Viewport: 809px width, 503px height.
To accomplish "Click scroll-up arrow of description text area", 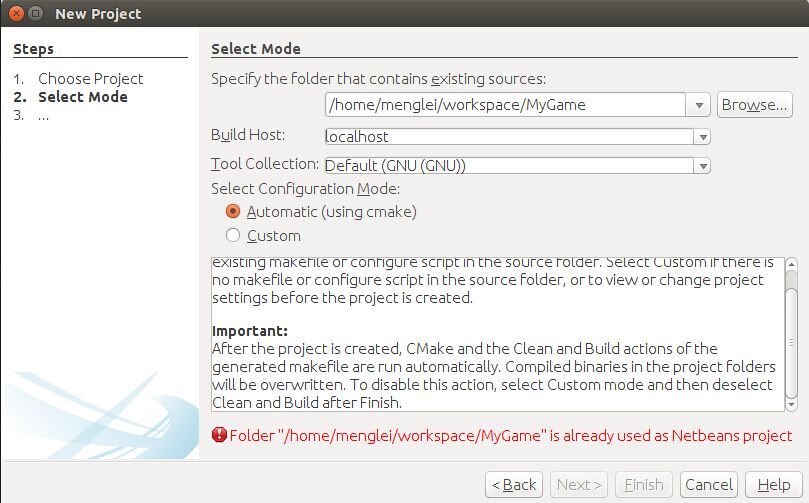I will pyautogui.click(x=792, y=263).
